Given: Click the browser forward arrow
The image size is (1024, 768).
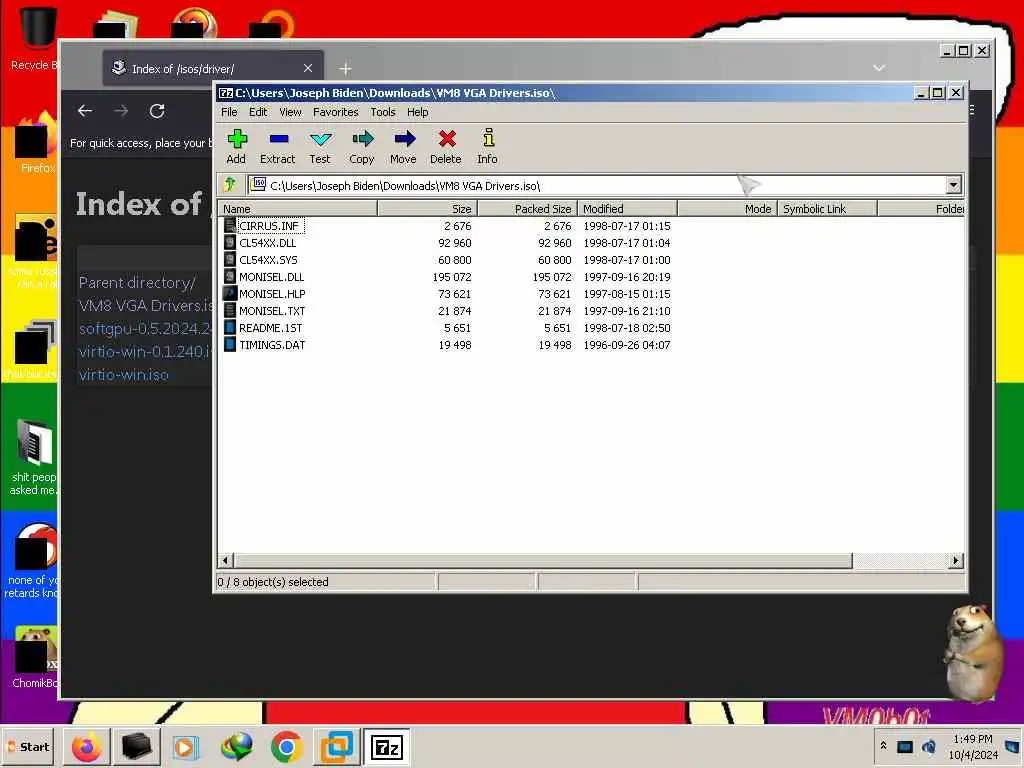Looking at the screenshot, I should click(121, 111).
